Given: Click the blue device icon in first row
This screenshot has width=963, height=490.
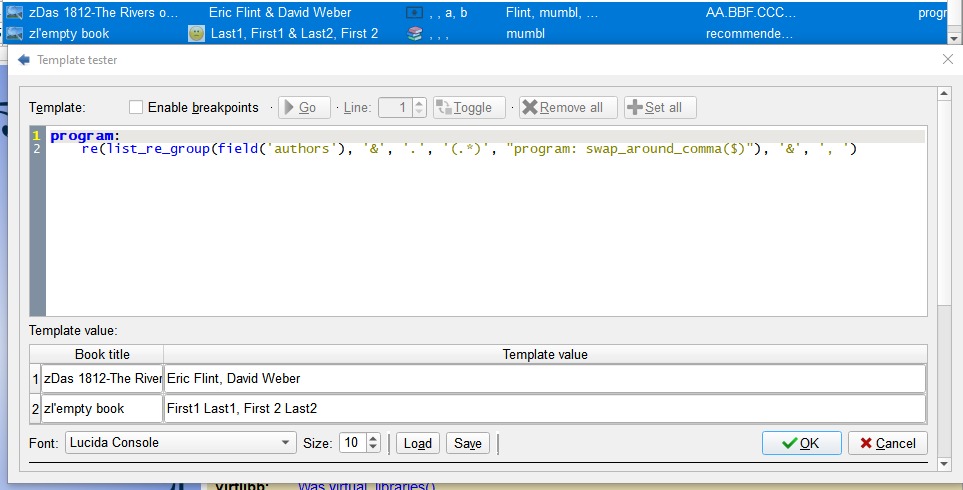Looking at the screenshot, I should (415, 12).
